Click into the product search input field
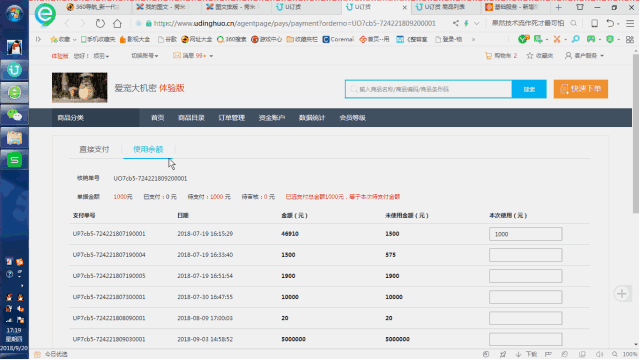This screenshot has width=640, height=360. (429, 89)
